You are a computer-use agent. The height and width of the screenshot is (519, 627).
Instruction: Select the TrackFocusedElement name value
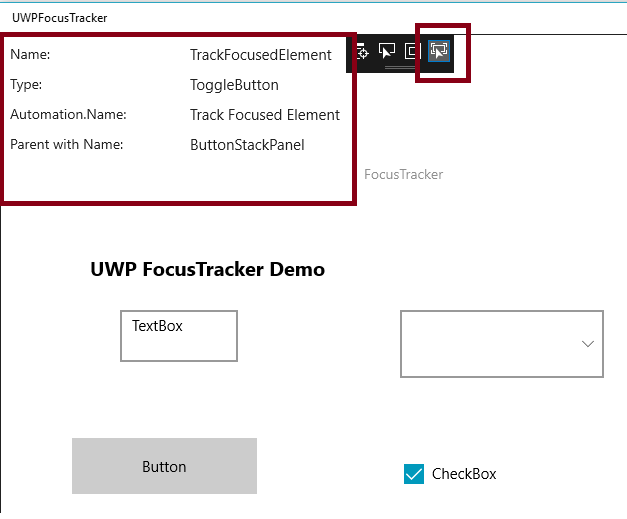click(x=260, y=55)
